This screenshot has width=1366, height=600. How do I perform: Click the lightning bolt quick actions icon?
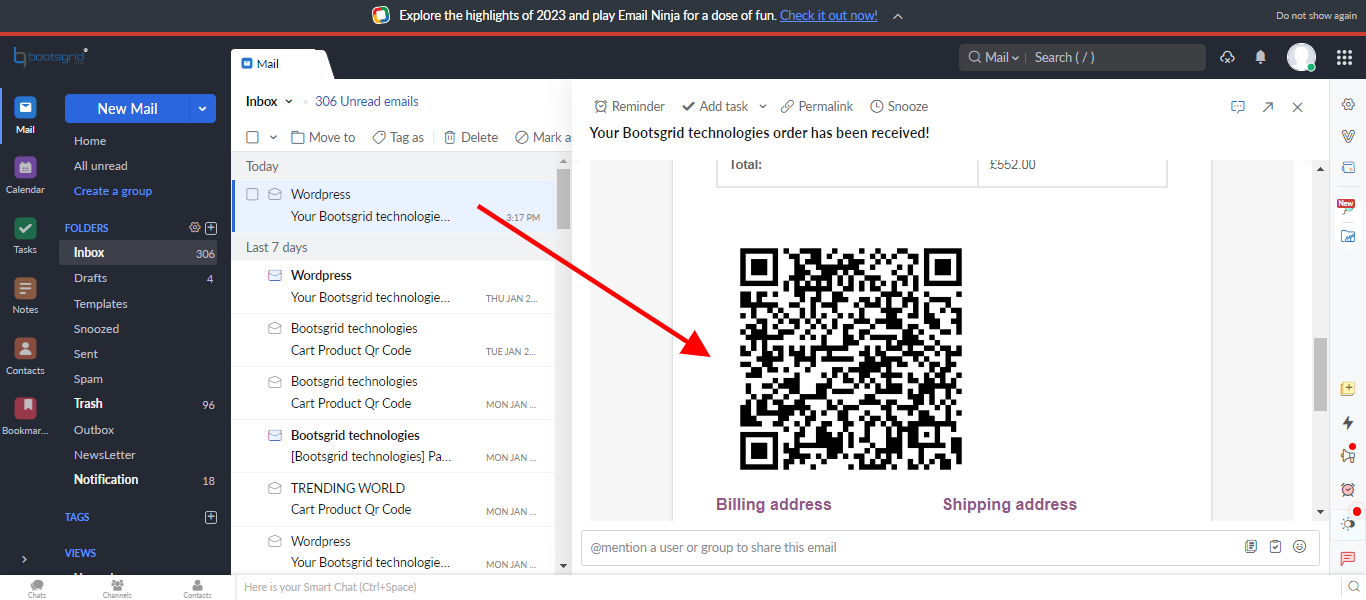pos(1348,422)
